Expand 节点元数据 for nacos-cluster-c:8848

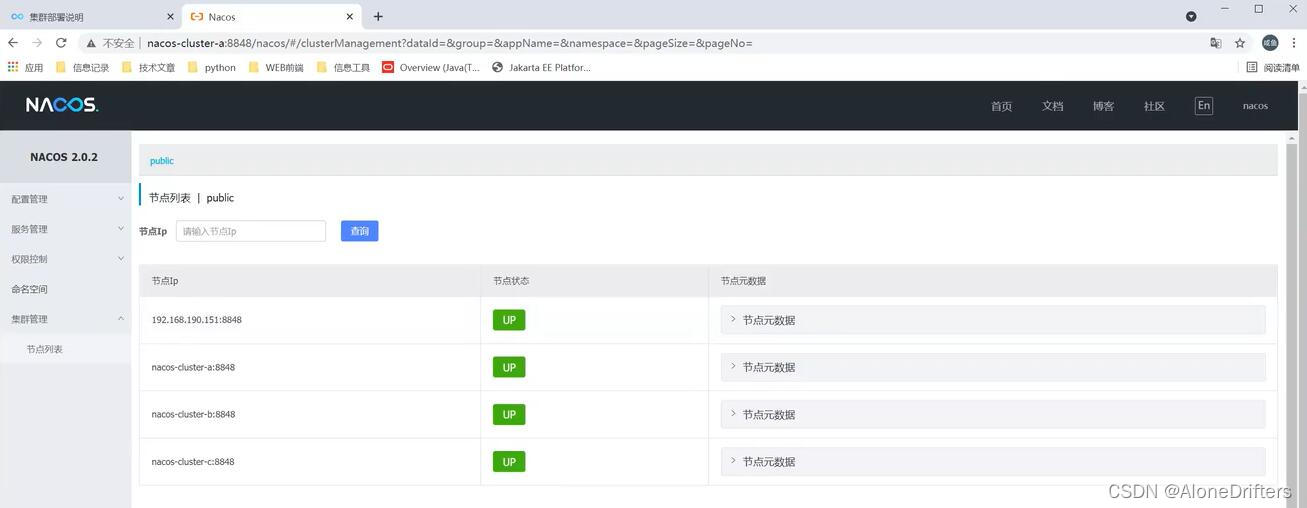(993, 461)
